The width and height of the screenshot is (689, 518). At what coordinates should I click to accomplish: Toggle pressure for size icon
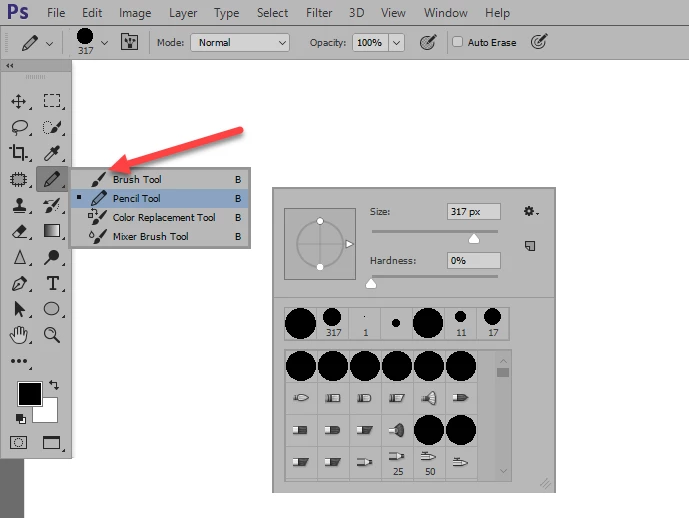point(539,42)
